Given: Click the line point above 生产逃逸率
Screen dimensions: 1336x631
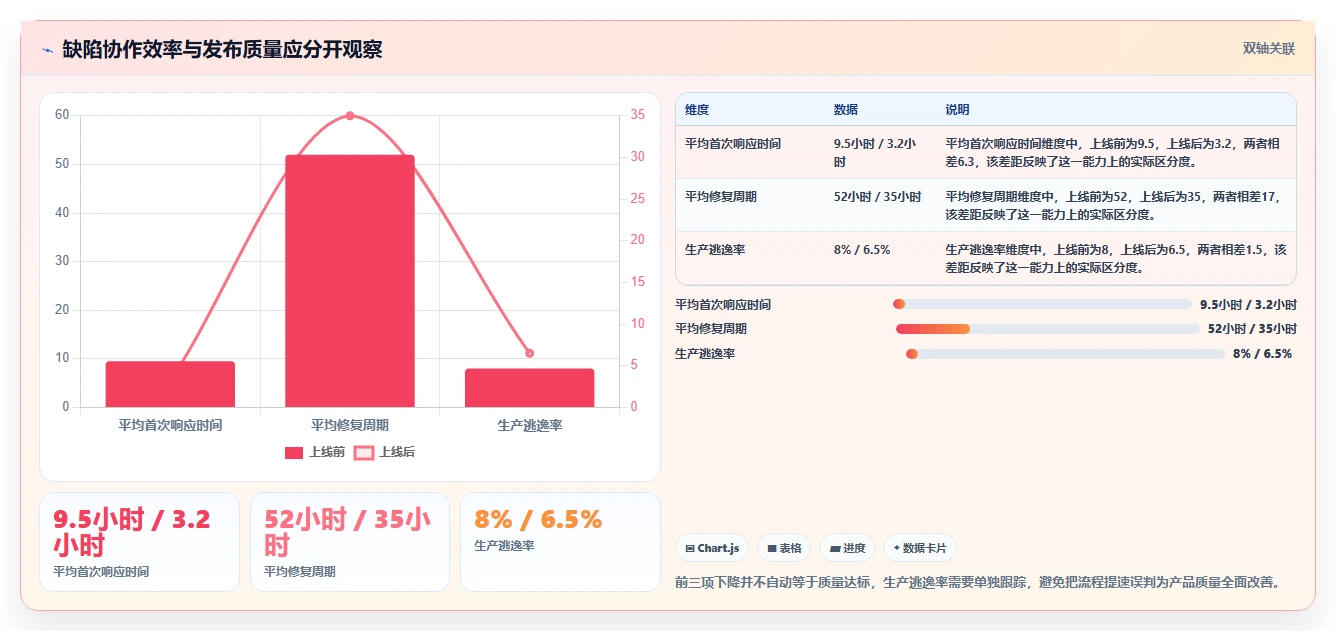Looking at the screenshot, I should click(x=529, y=353).
